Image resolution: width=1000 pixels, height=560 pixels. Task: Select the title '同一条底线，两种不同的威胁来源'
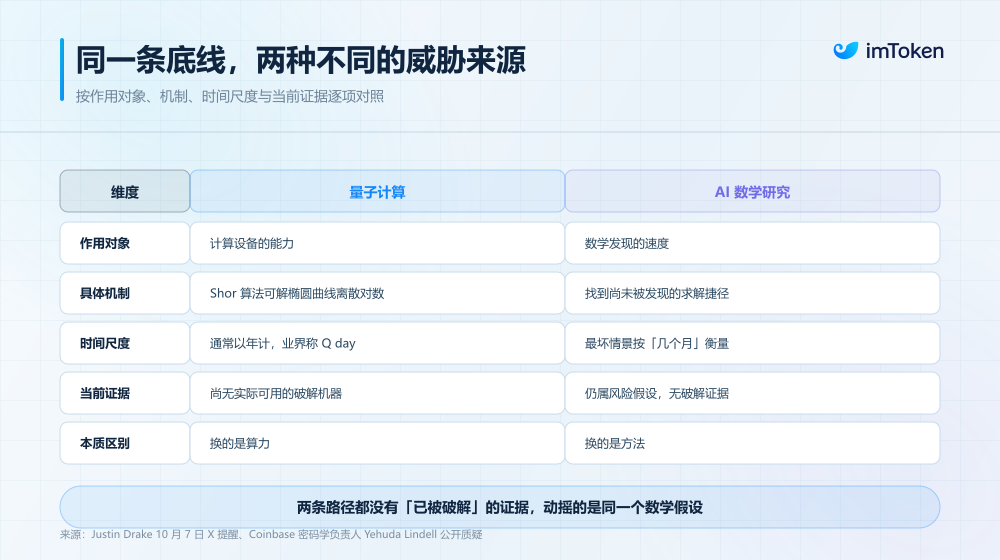(300, 61)
